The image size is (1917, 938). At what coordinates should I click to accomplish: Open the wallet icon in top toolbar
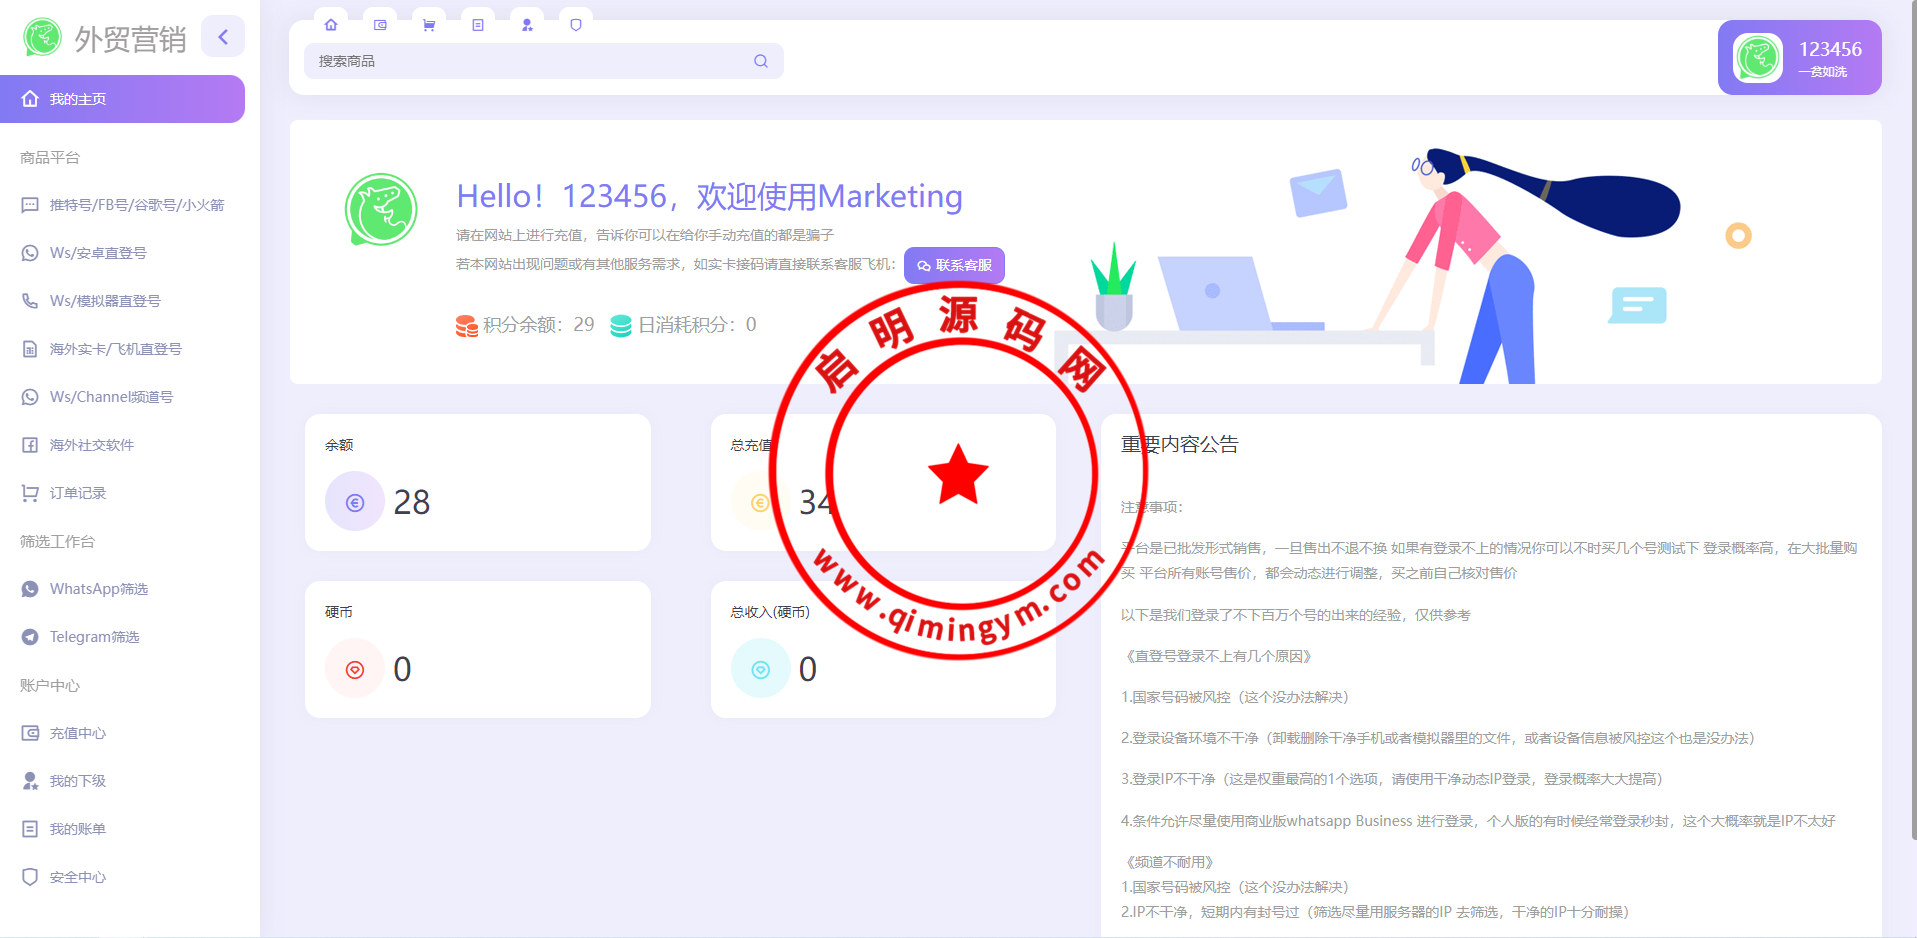click(x=380, y=25)
